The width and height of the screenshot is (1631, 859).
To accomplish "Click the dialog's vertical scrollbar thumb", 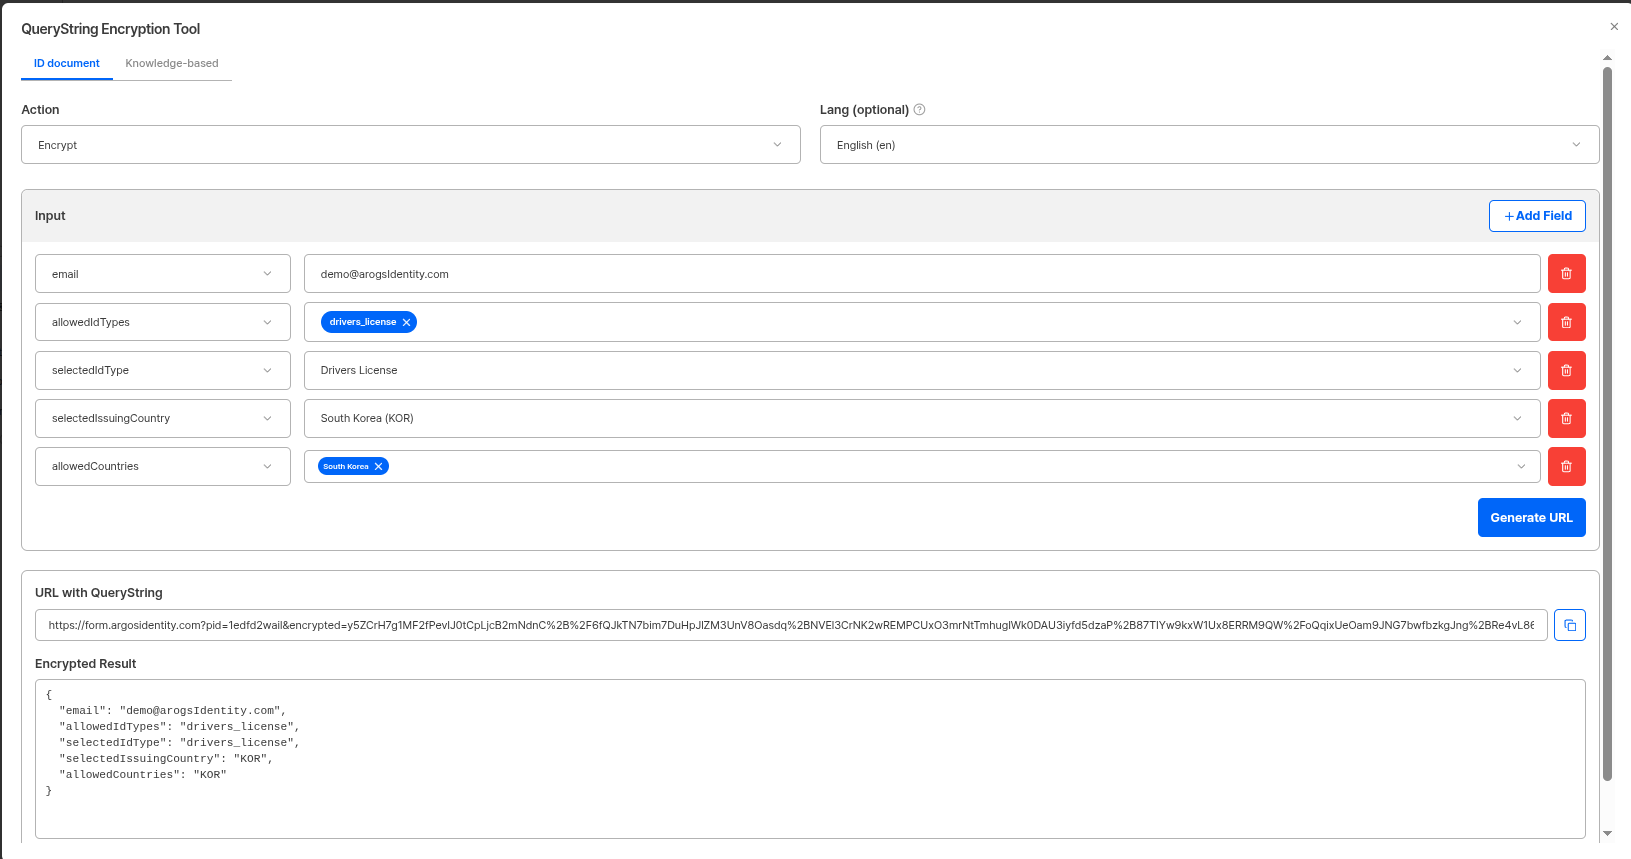I will [1607, 423].
